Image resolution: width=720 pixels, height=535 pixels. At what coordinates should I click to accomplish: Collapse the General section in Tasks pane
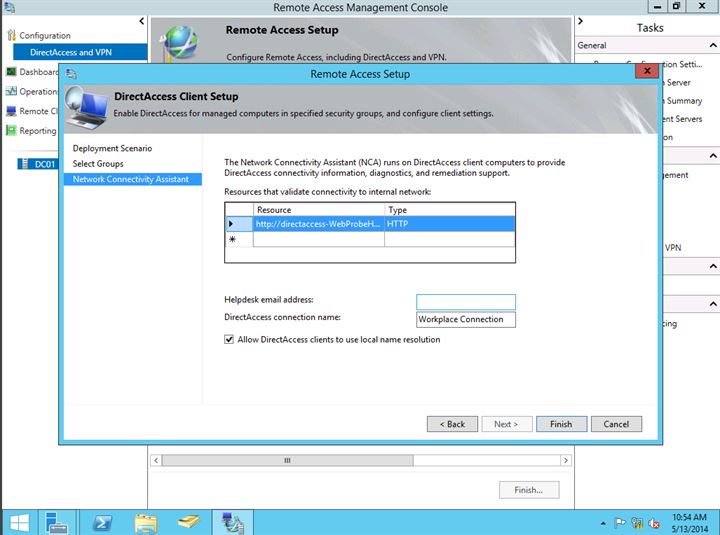[x=712, y=45]
